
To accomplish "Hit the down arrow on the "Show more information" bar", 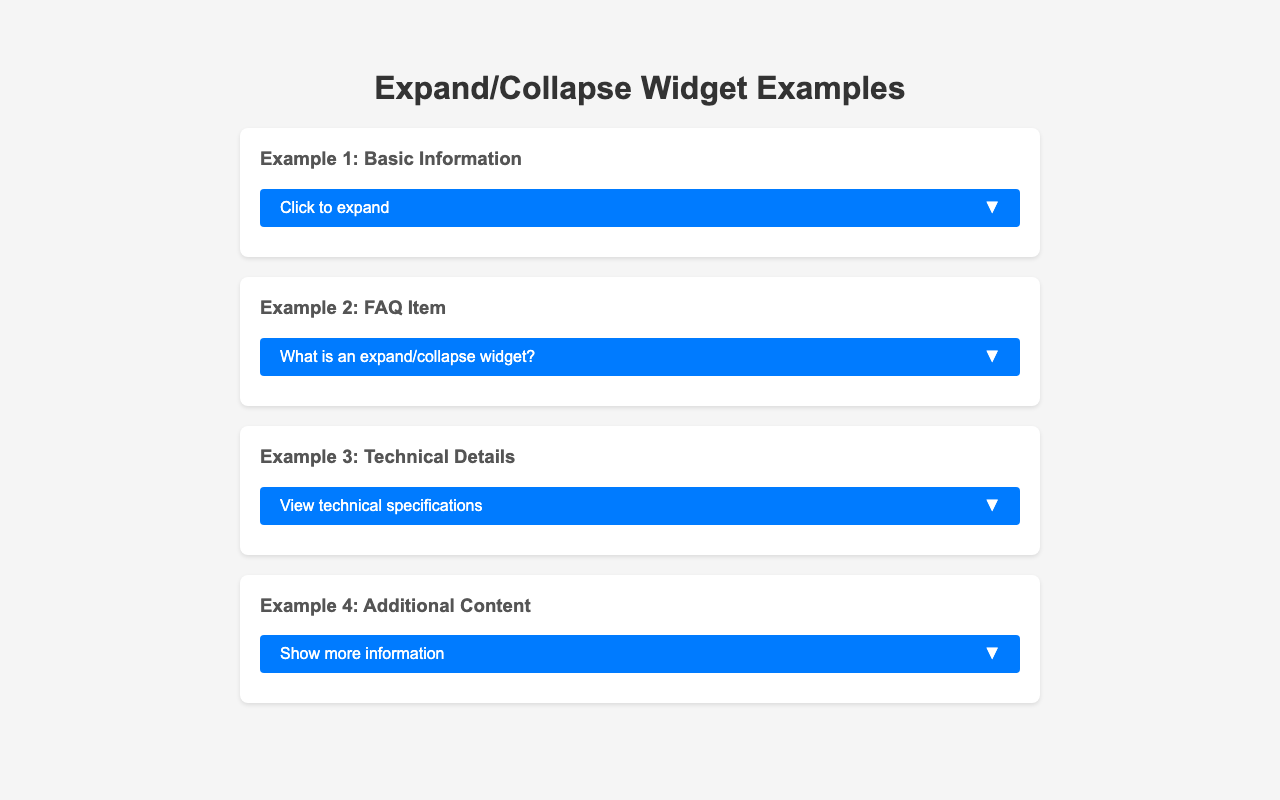I will point(992,653).
